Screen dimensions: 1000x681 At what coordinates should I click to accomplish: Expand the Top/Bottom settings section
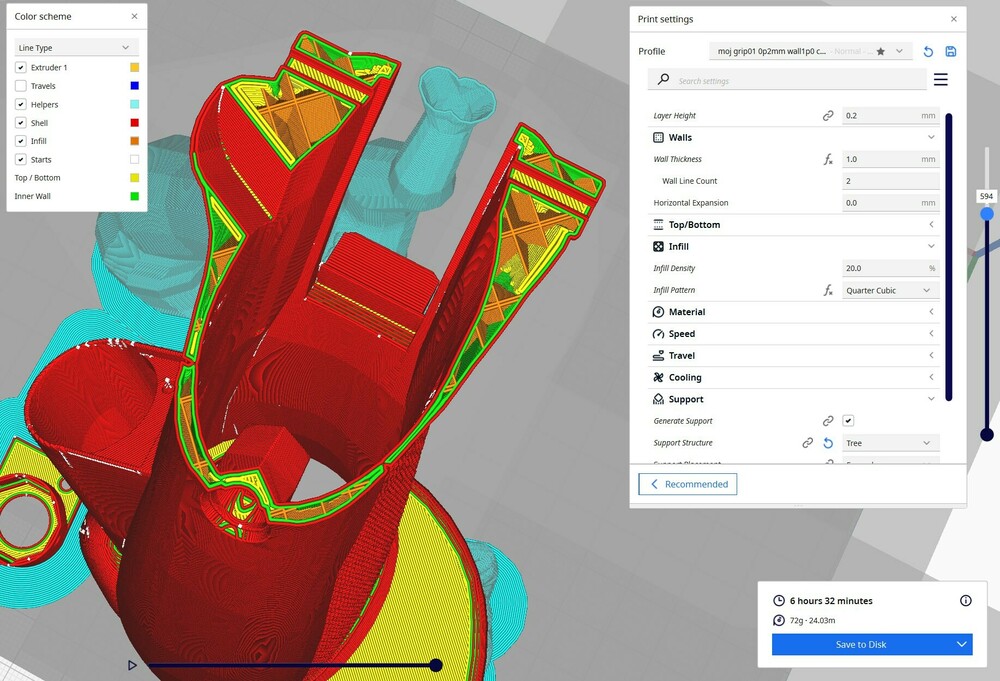931,224
